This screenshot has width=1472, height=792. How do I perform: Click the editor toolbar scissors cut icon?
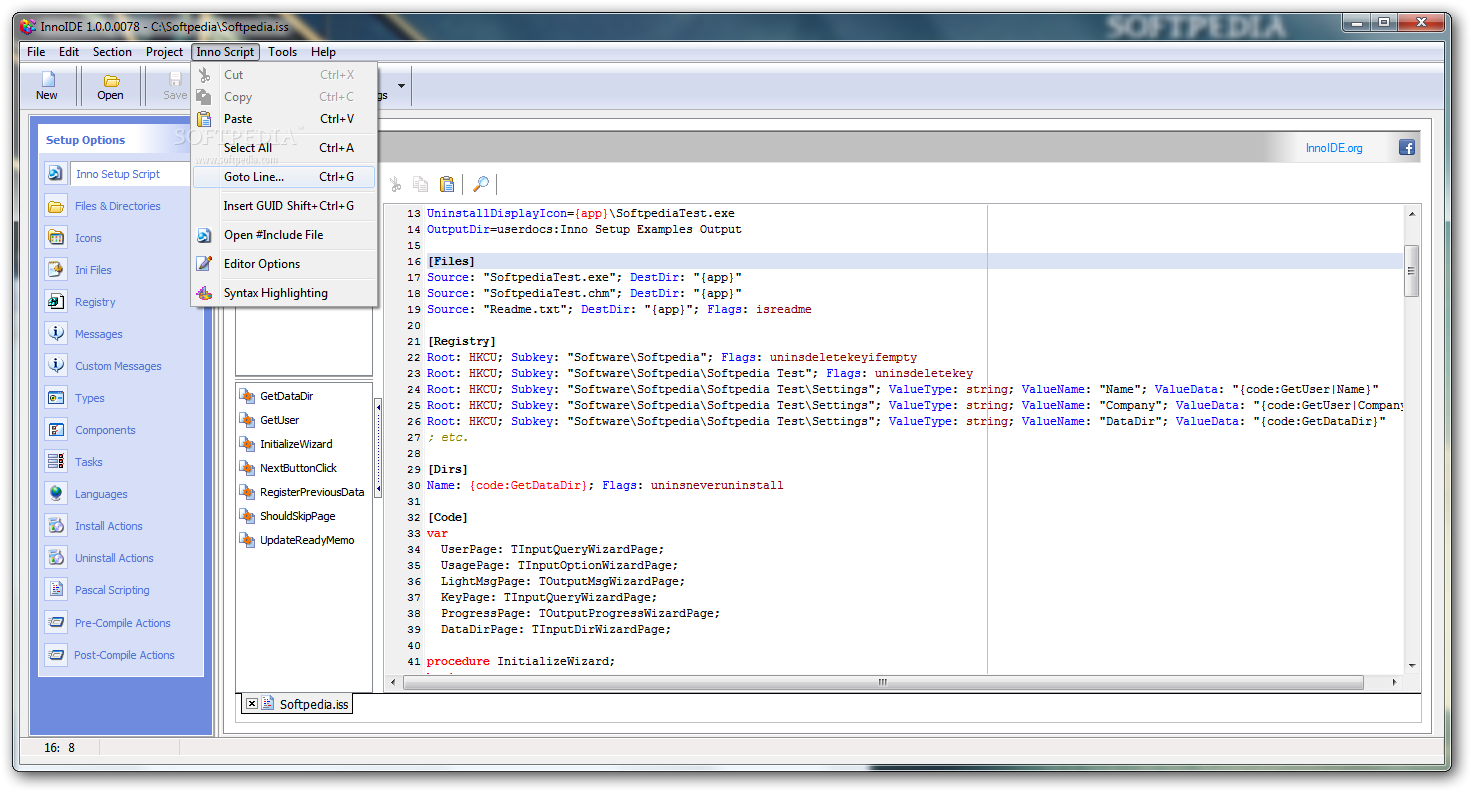[x=395, y=184]
